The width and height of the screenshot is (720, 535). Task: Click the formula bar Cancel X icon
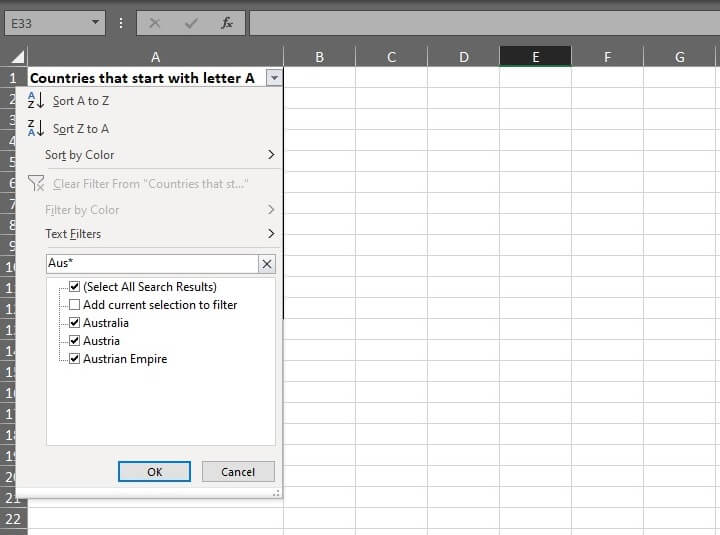(155, 22)
